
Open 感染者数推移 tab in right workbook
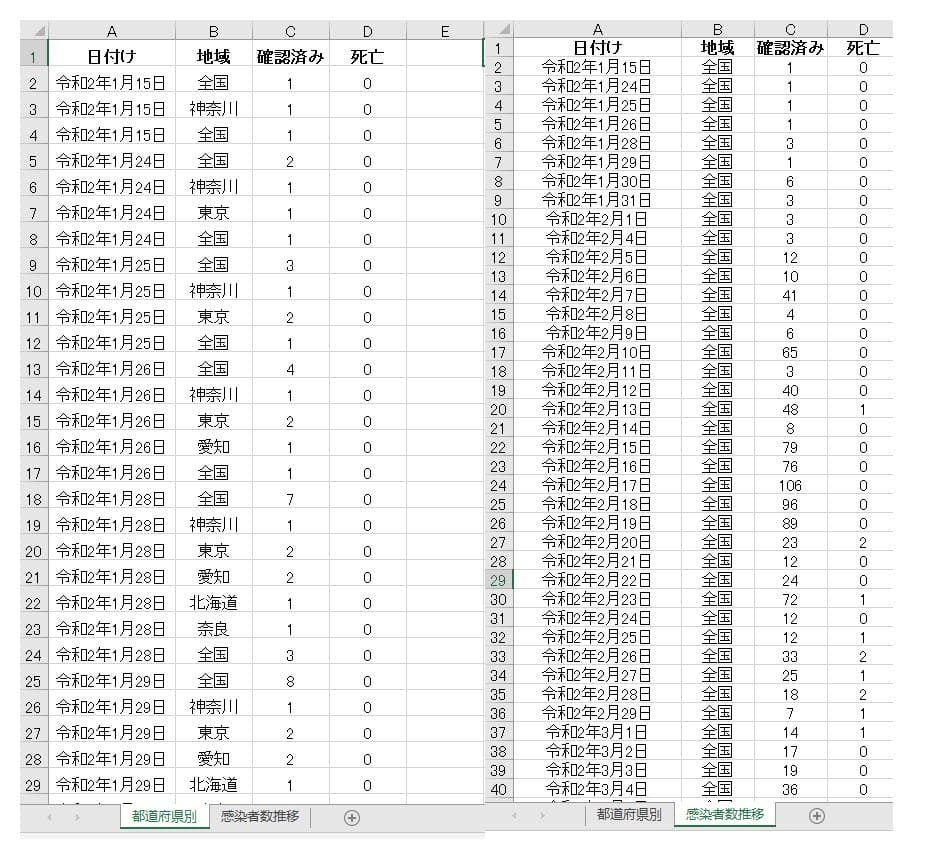(x=724, y=814)
